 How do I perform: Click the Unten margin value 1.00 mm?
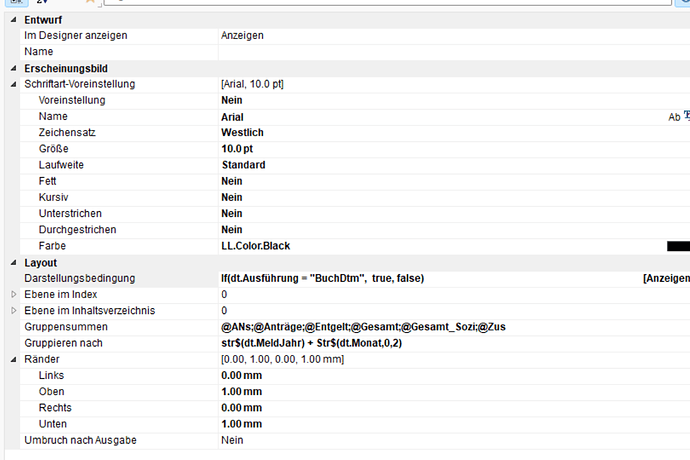pos(242,424)
